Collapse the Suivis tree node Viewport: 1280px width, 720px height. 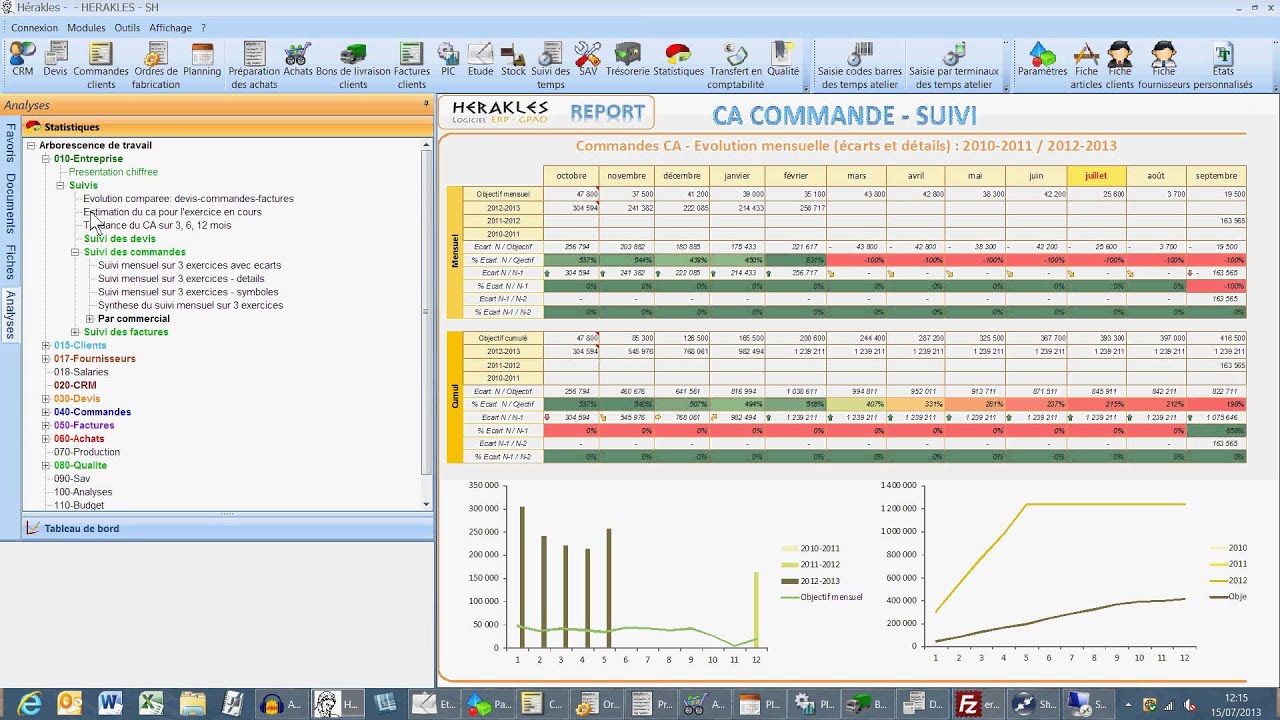(60, 186)
